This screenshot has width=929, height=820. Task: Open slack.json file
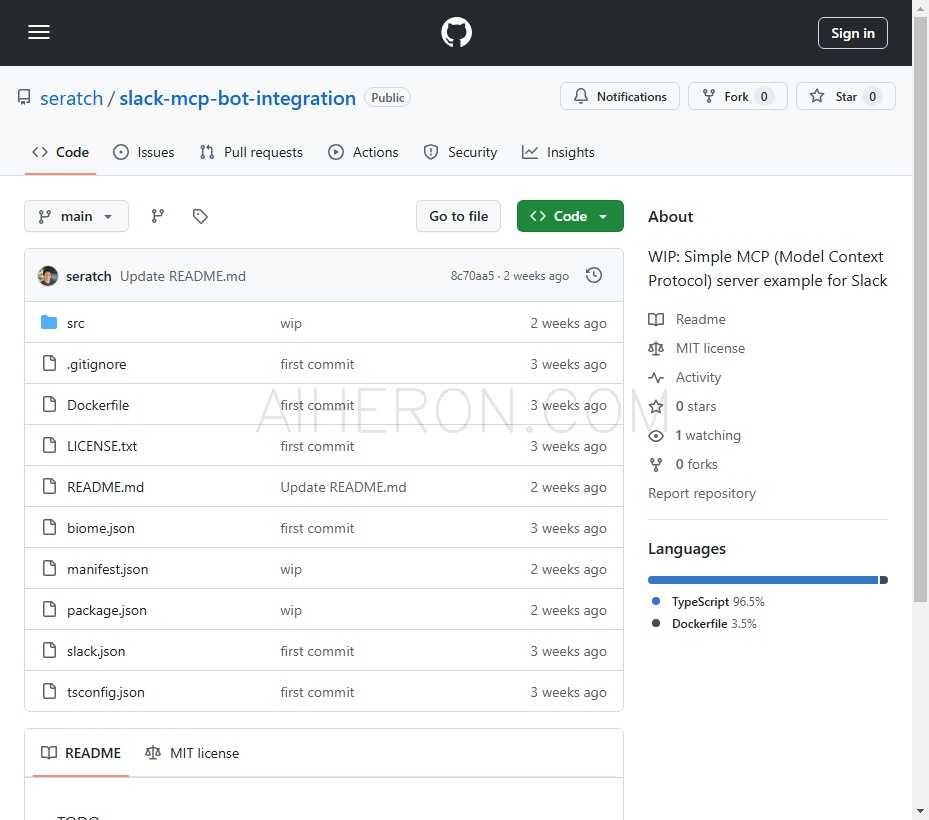click(96, 651)
